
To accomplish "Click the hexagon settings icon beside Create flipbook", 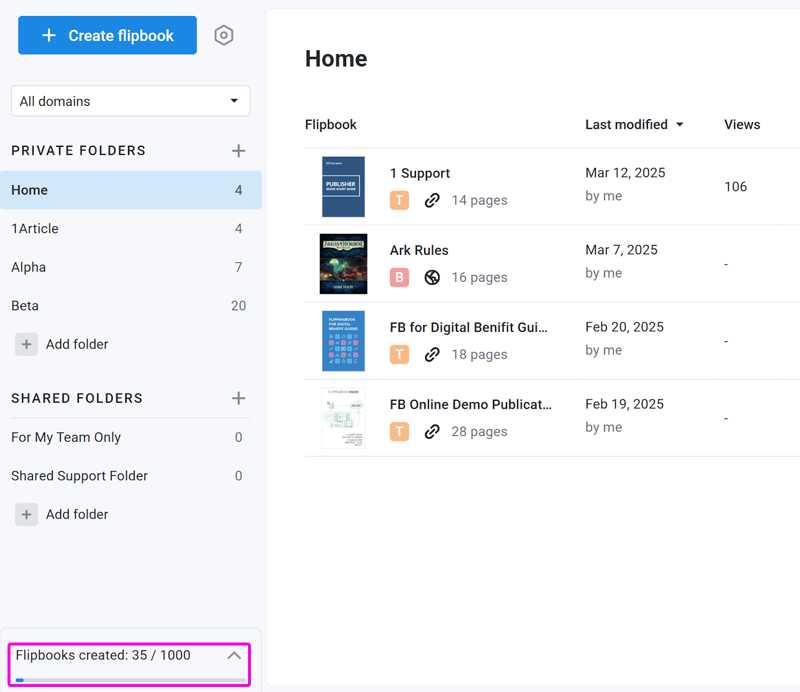I will click(223, 35).
